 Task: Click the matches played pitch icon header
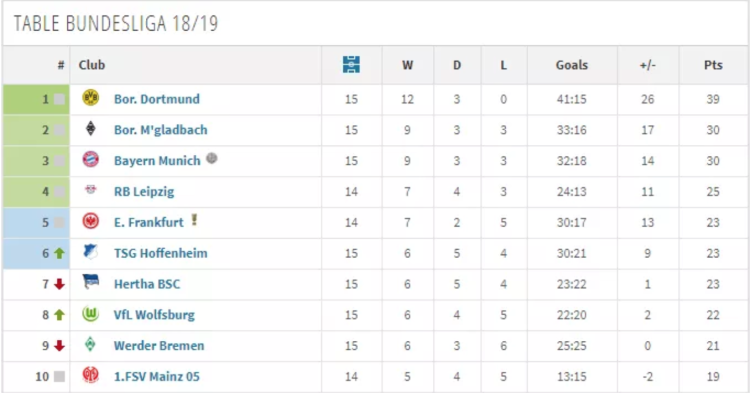pyautogui.click(x=351, y=65)
